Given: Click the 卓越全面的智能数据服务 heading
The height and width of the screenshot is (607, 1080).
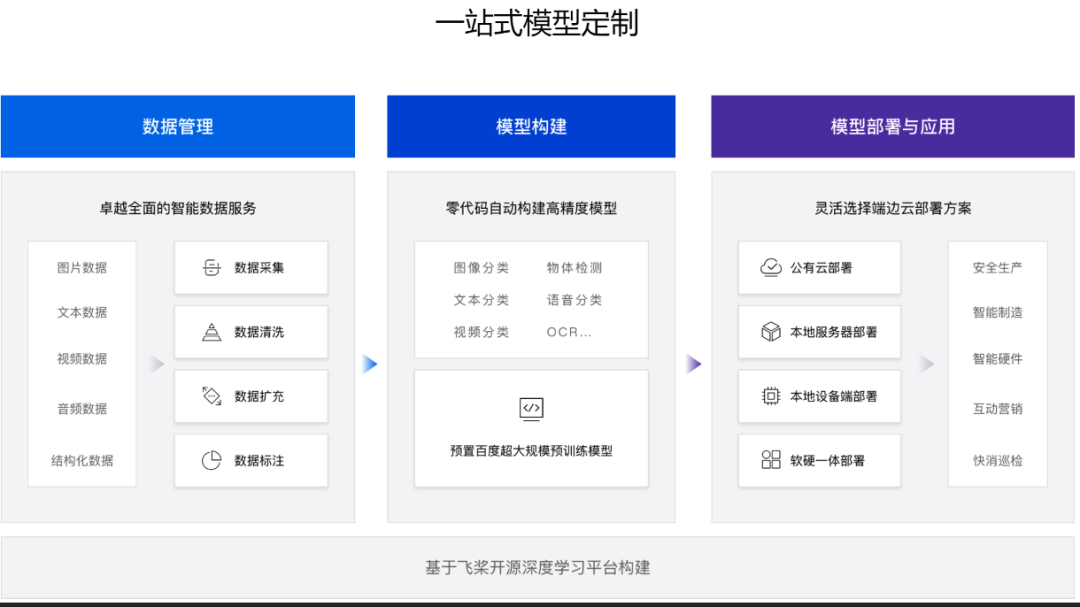Looking at the screenshot, I should [x=178, y=209].
